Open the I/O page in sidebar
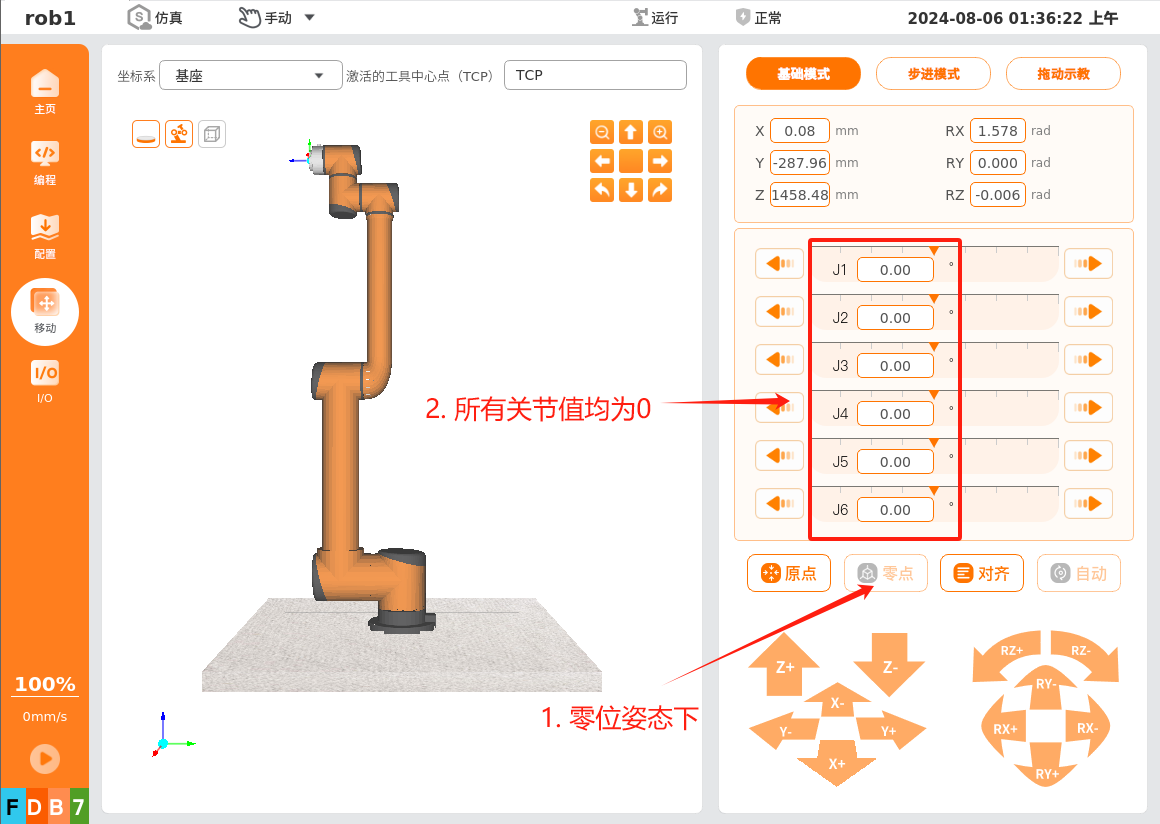 44,382
